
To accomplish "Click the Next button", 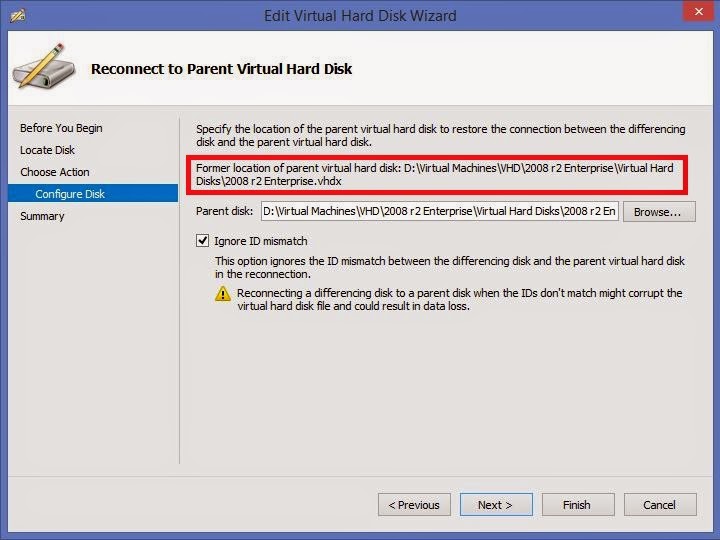I will click(495, 505).
